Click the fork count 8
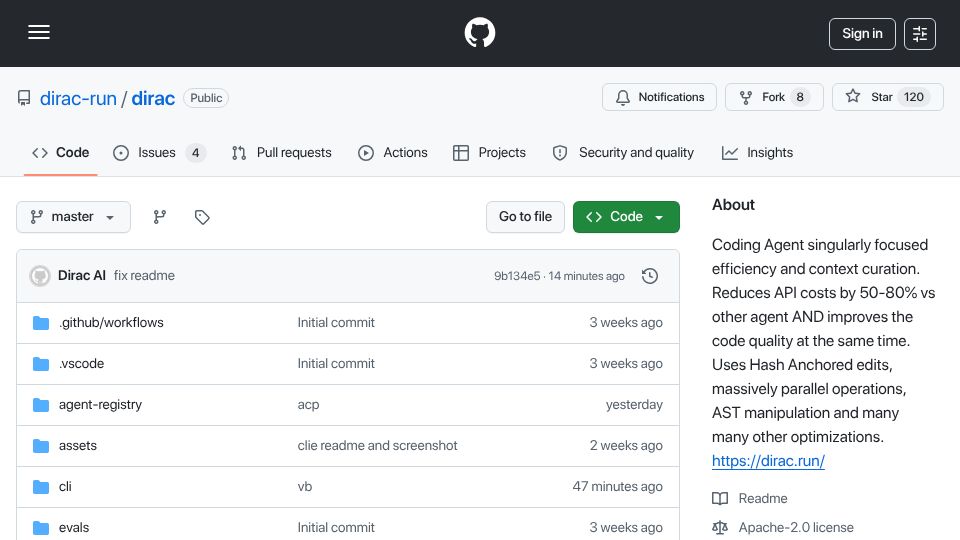Viewport: 960px width, 540px height. [x=800, y=97]
